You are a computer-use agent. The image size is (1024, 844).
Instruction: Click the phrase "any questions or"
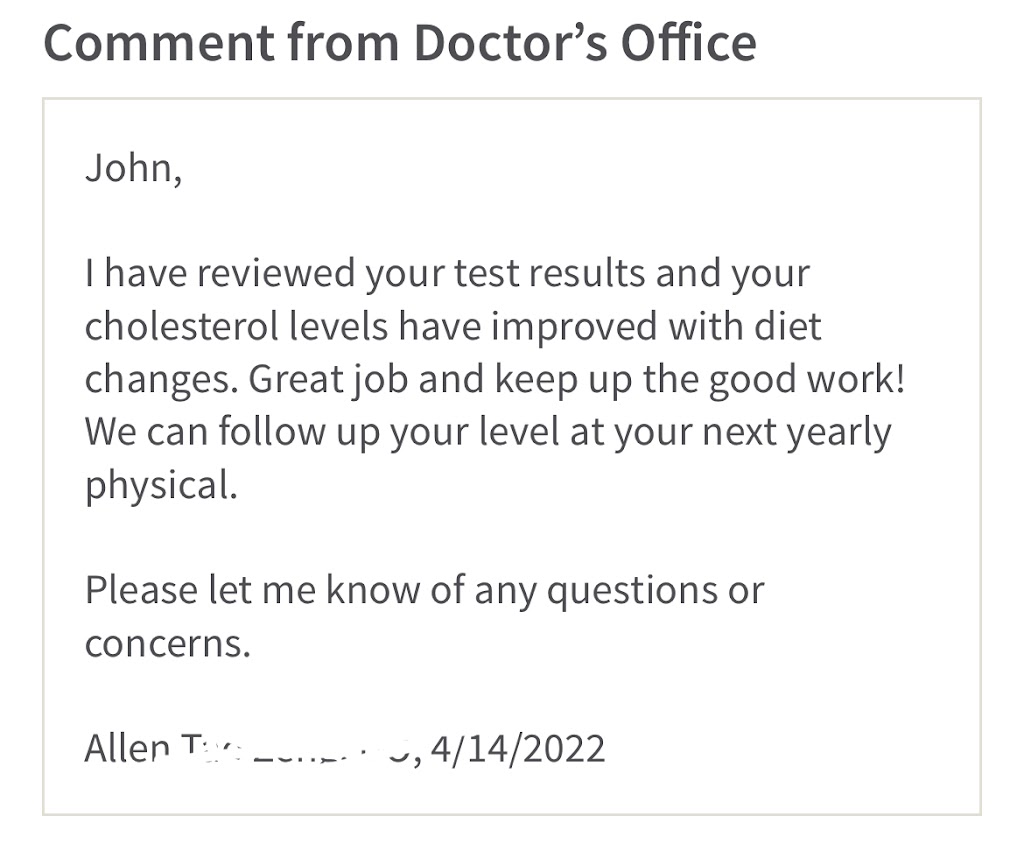tap(619, 590)
